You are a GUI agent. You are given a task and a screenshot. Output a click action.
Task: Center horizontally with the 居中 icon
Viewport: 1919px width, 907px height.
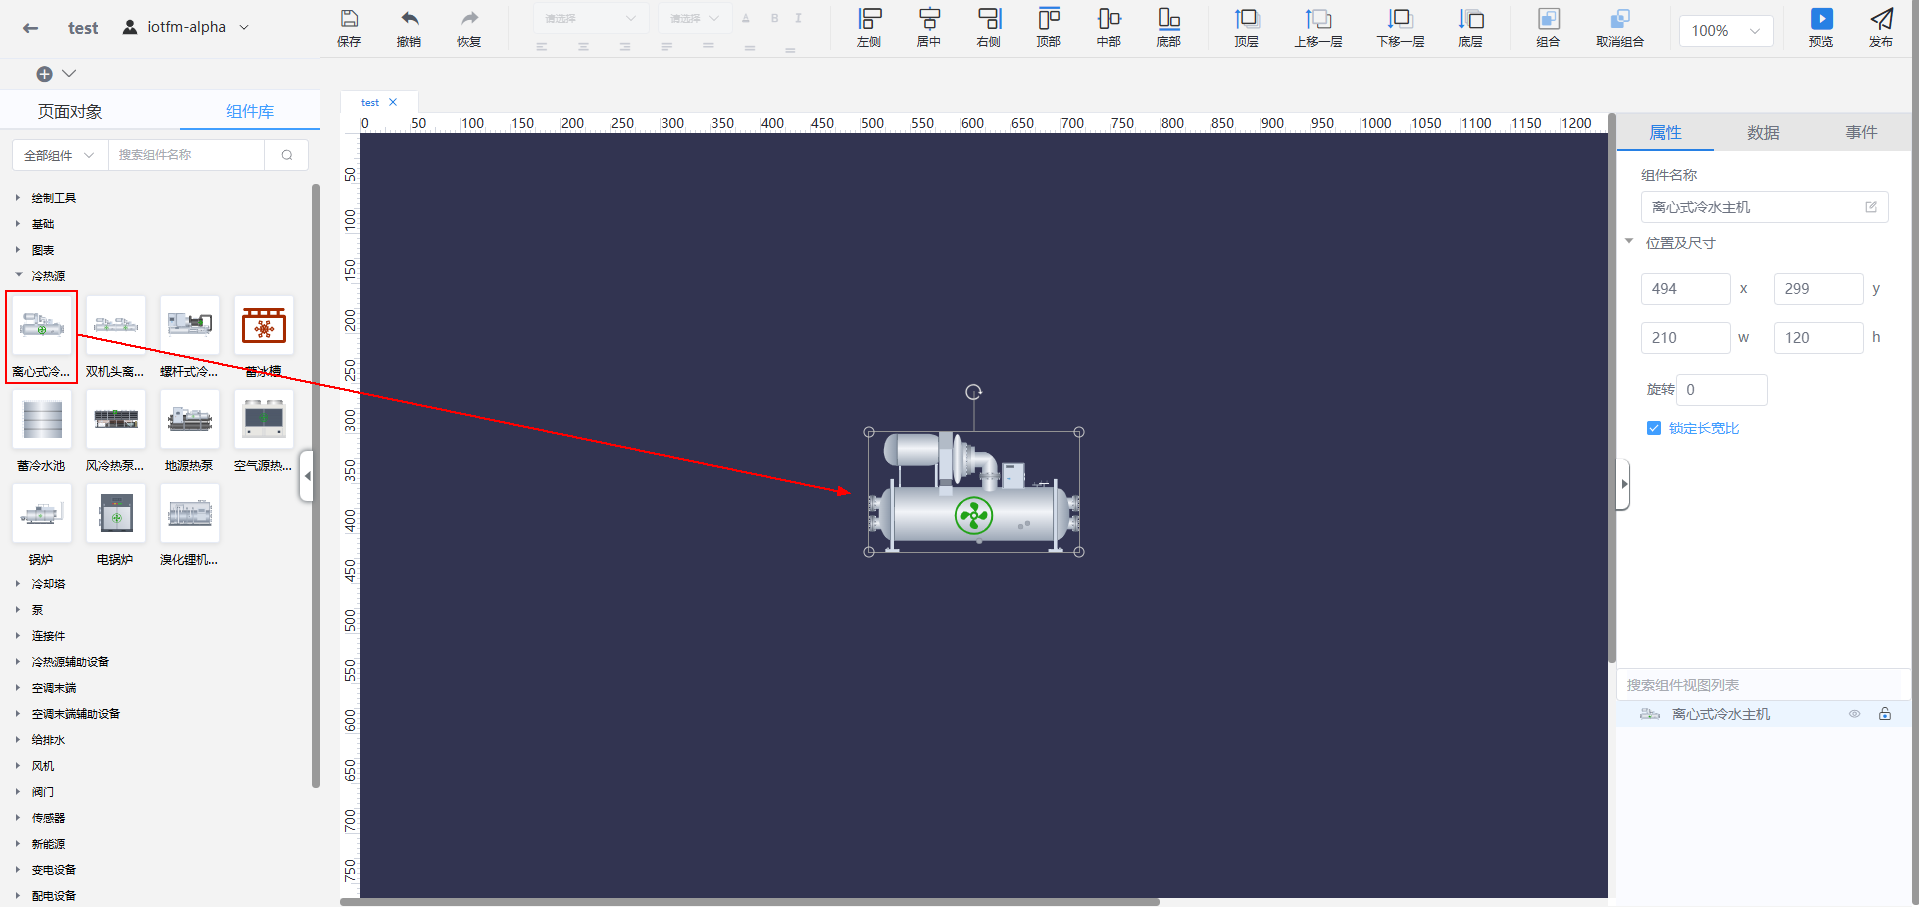[929, 19]
